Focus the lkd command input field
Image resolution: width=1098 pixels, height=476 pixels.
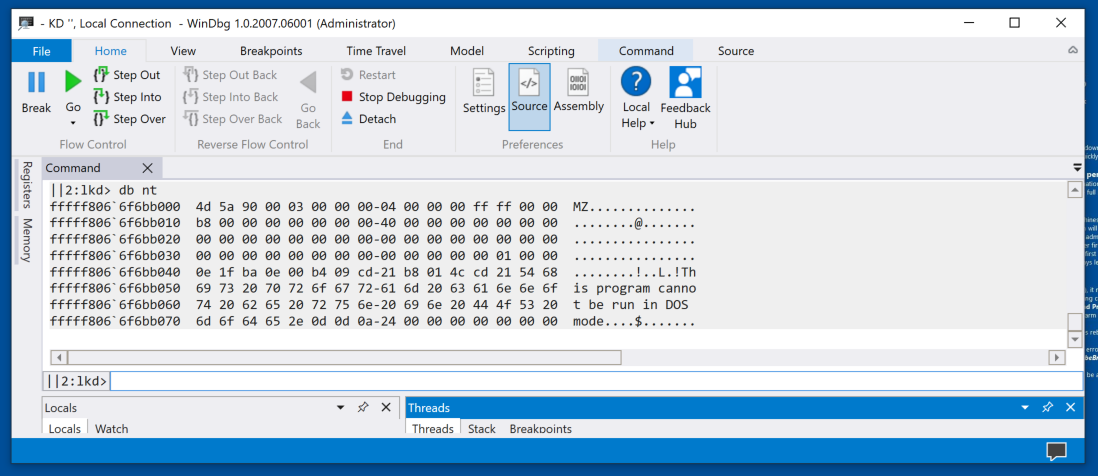tap(596, 381)
